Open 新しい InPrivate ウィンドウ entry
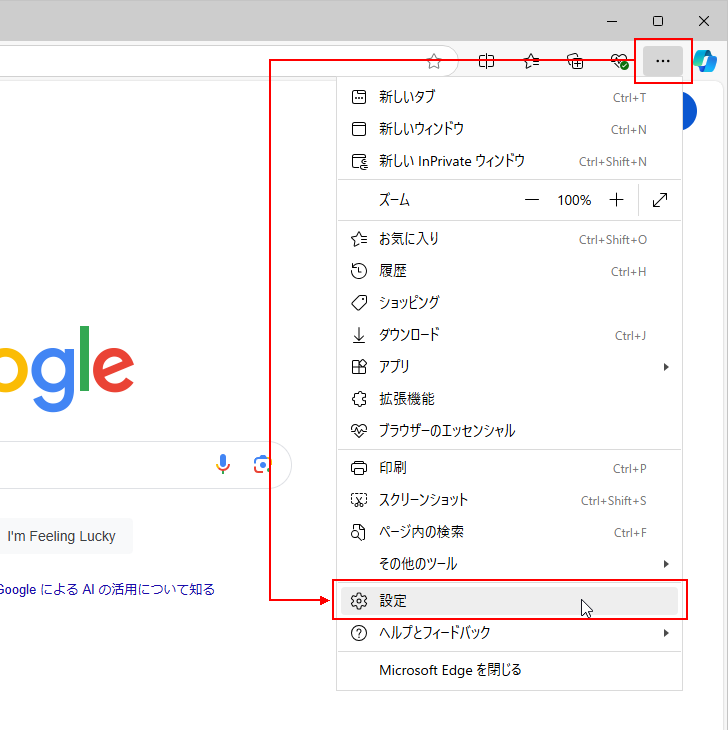Viewport: 728px width, 730px height. [509, 161]
